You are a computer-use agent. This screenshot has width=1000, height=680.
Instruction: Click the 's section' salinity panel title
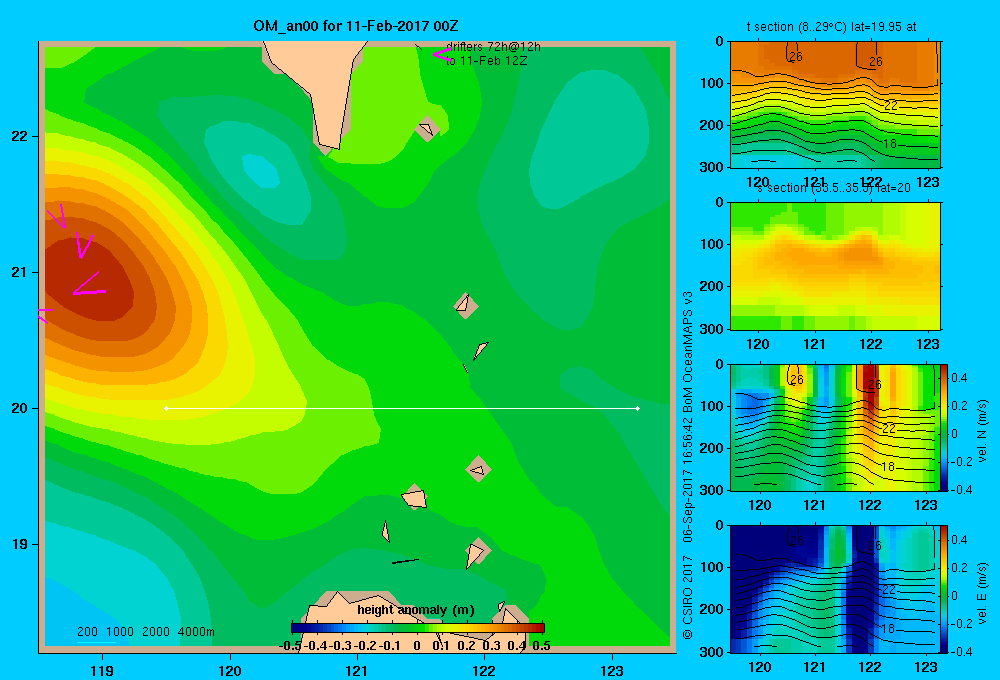pos(834,188)
